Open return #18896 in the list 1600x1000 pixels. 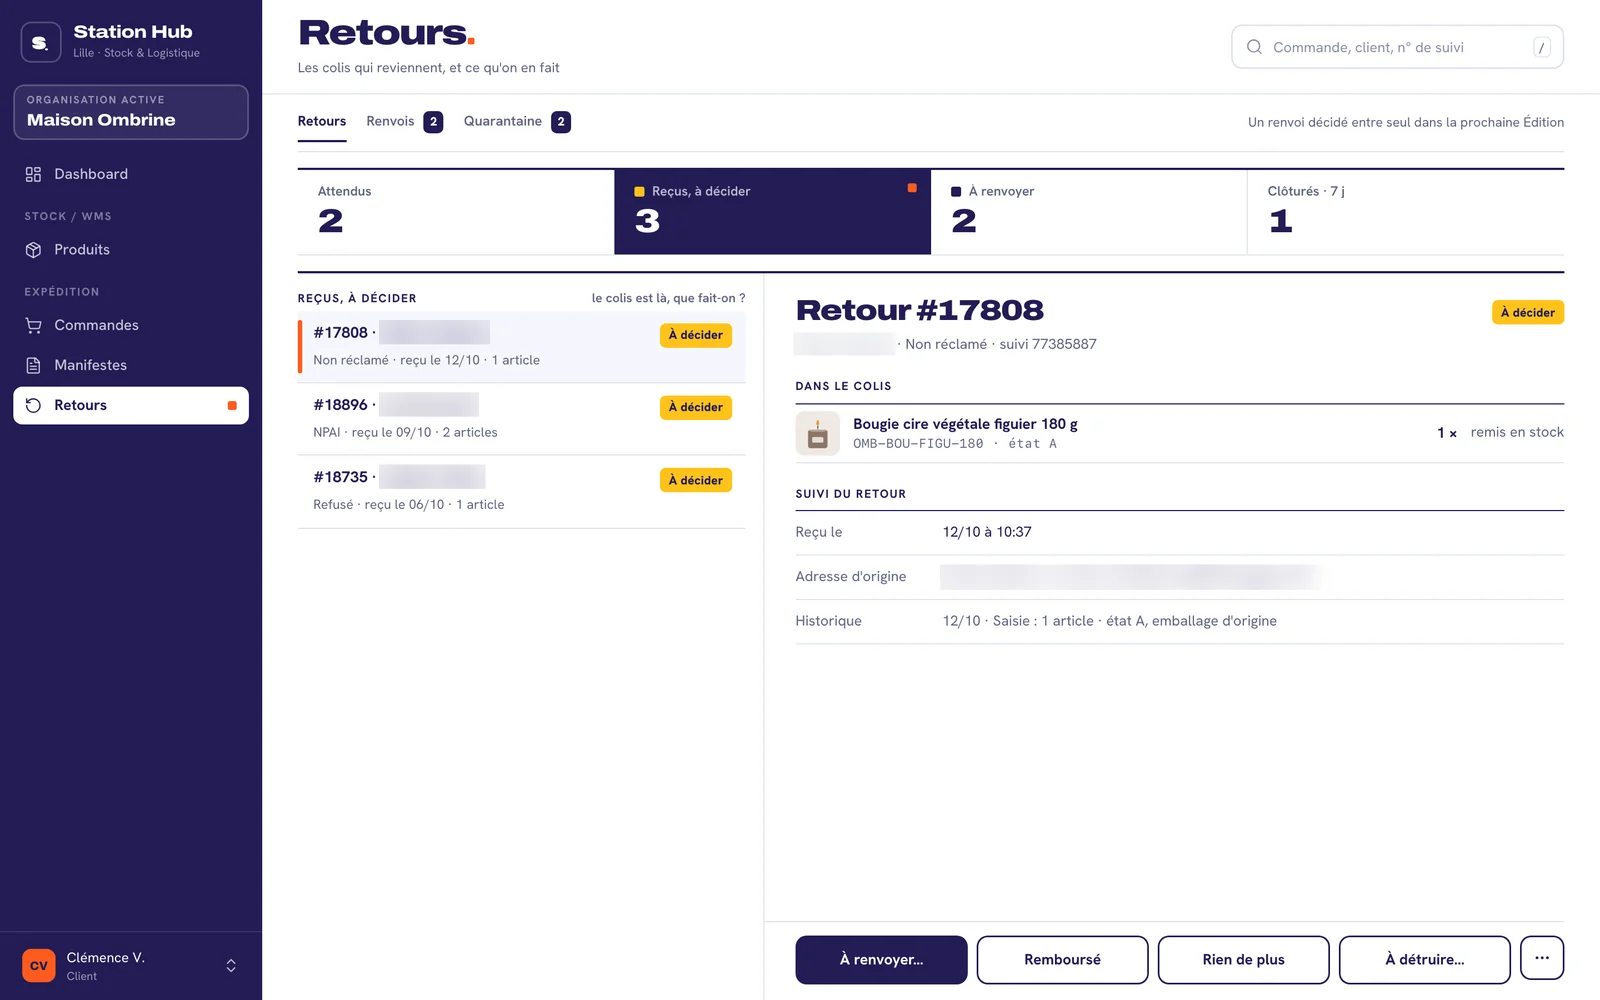522,419
